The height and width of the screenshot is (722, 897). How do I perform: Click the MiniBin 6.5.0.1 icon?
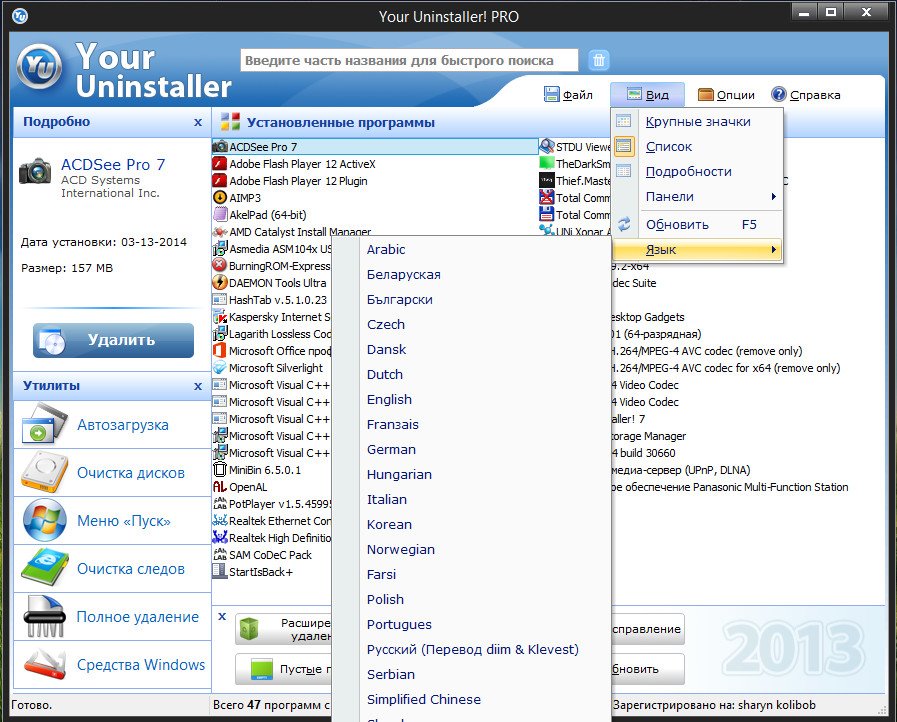click(220, 470)
